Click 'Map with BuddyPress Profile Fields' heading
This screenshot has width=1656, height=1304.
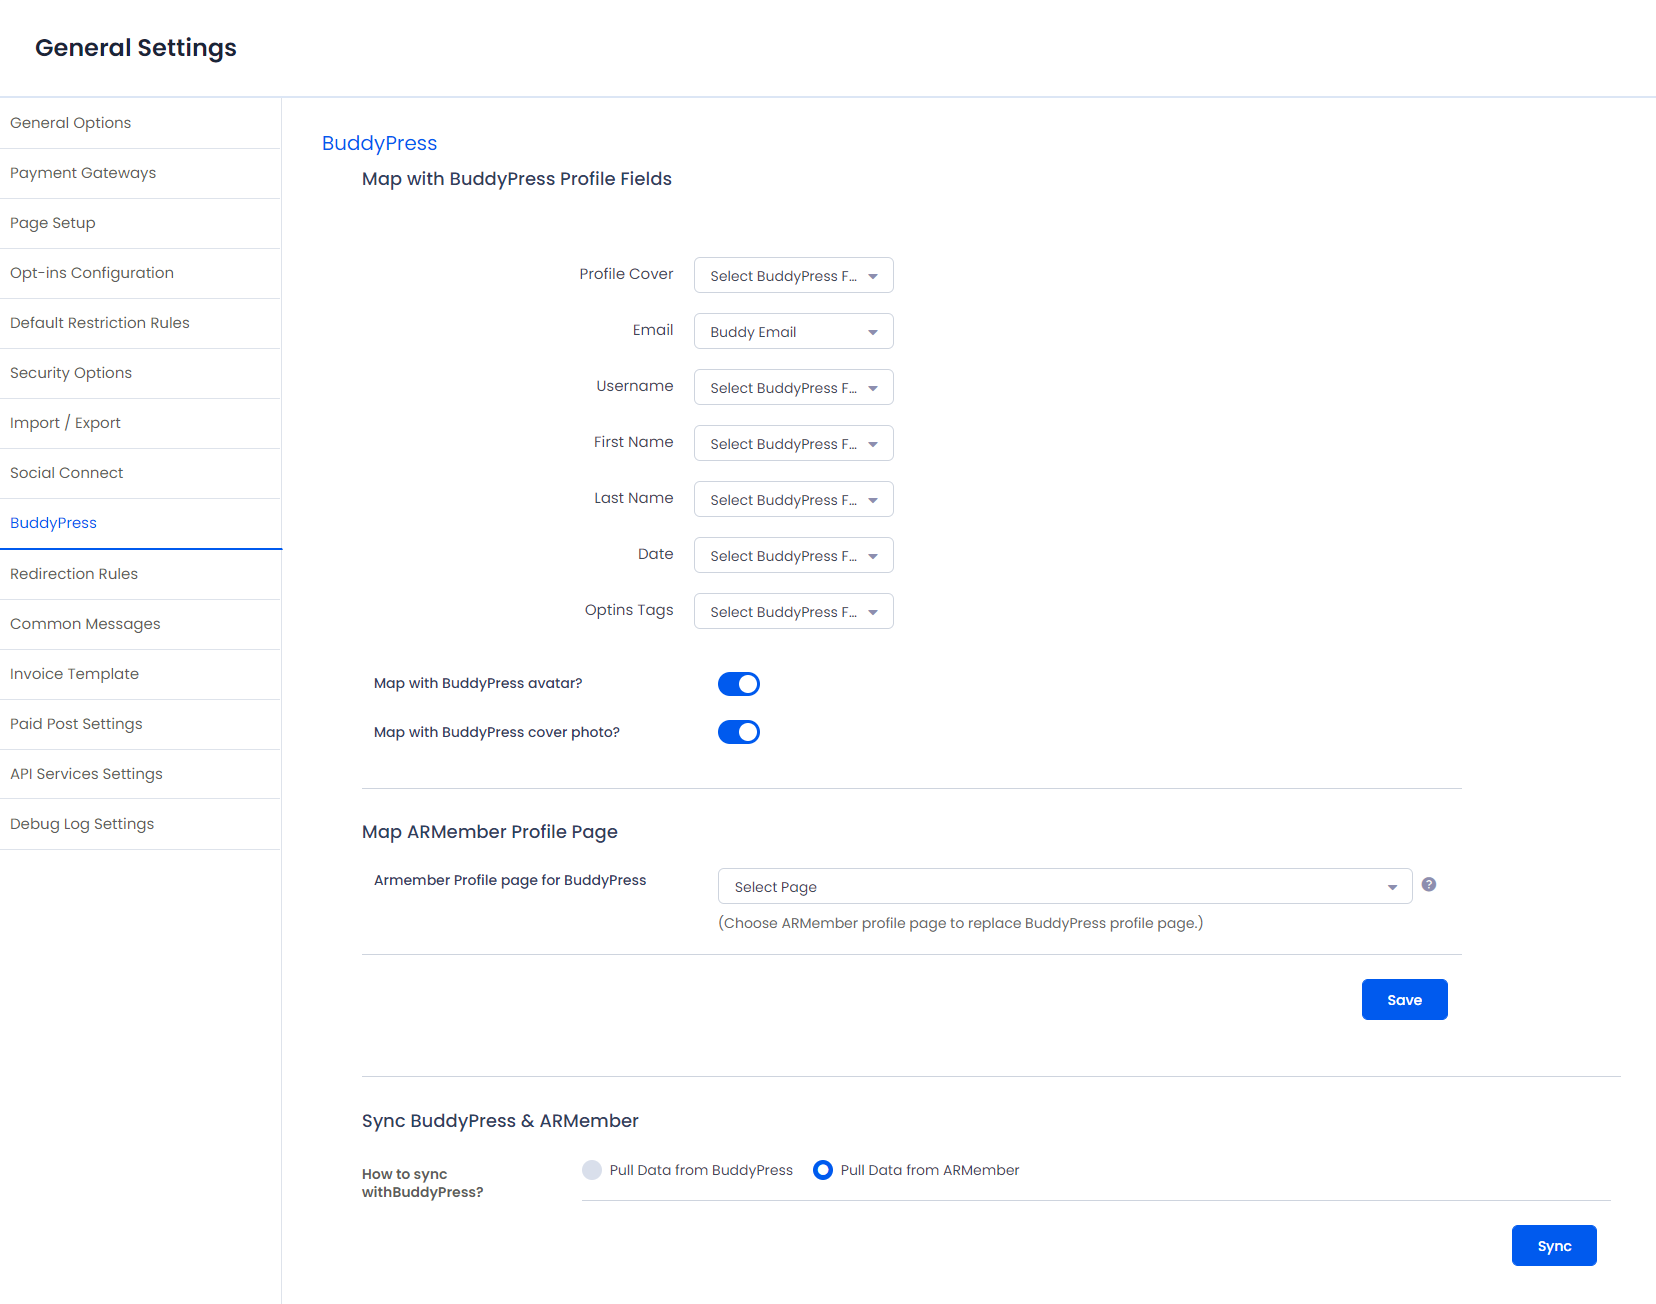517,179
